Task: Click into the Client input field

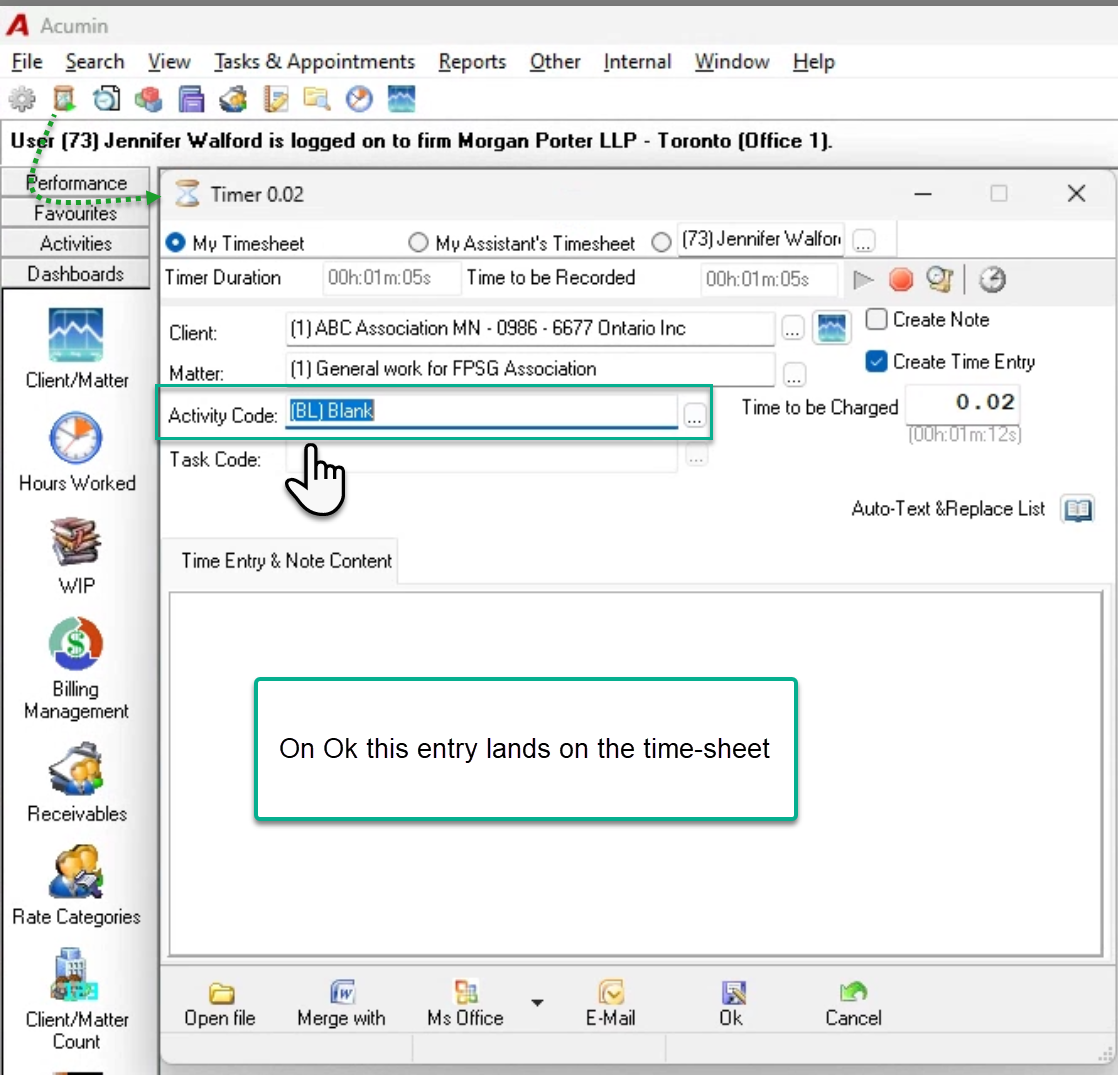Action: 530,329
